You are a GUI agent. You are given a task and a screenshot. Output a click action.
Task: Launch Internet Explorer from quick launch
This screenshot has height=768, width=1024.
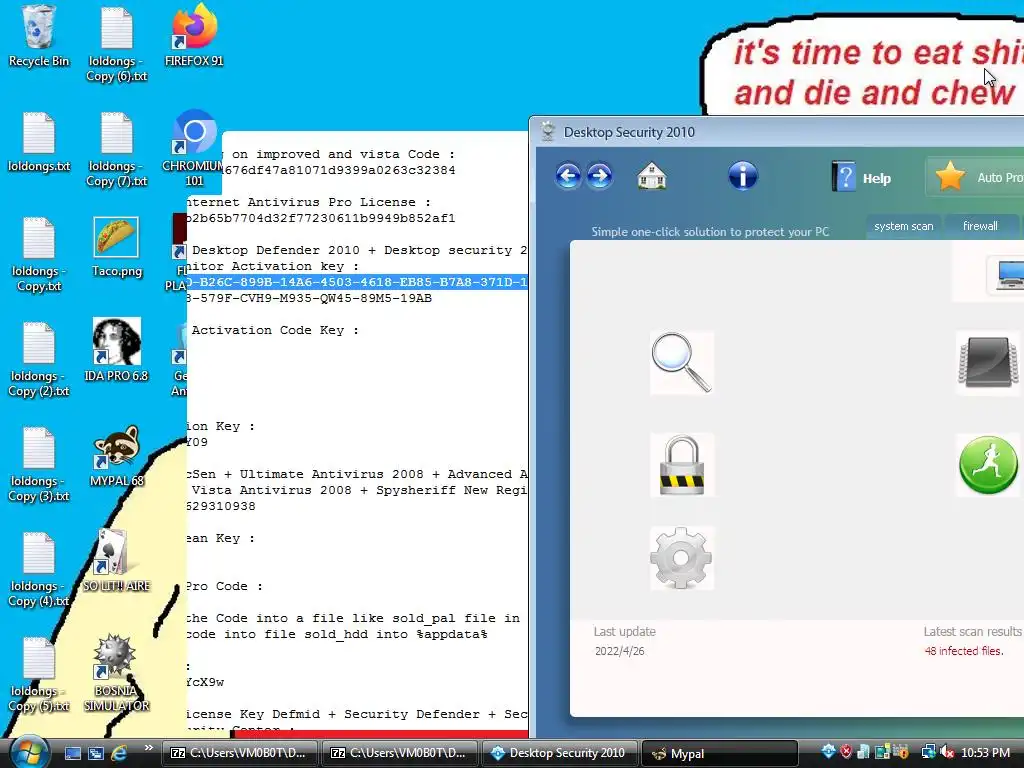(120, 753)
